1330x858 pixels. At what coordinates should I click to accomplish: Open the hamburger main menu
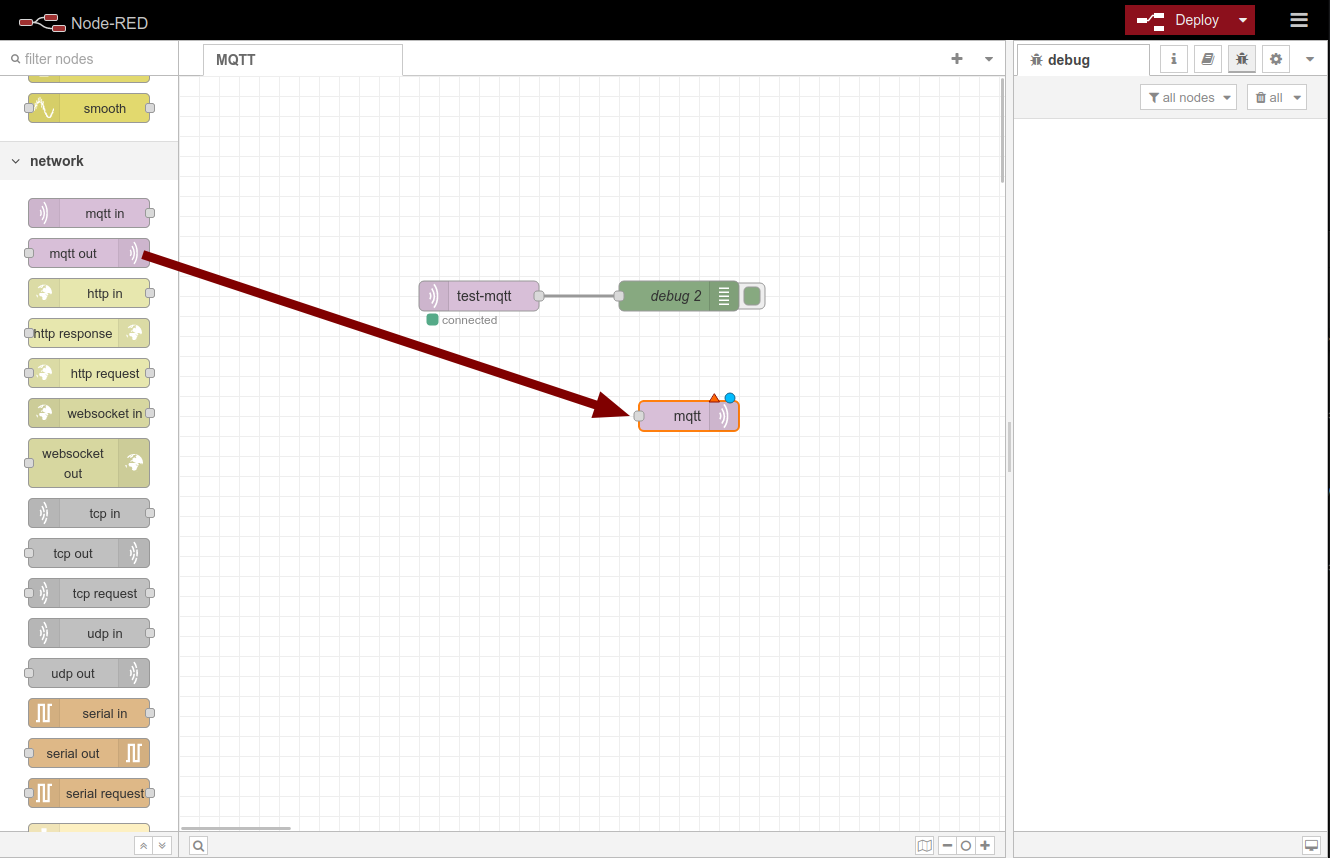tap(1299, 20)
